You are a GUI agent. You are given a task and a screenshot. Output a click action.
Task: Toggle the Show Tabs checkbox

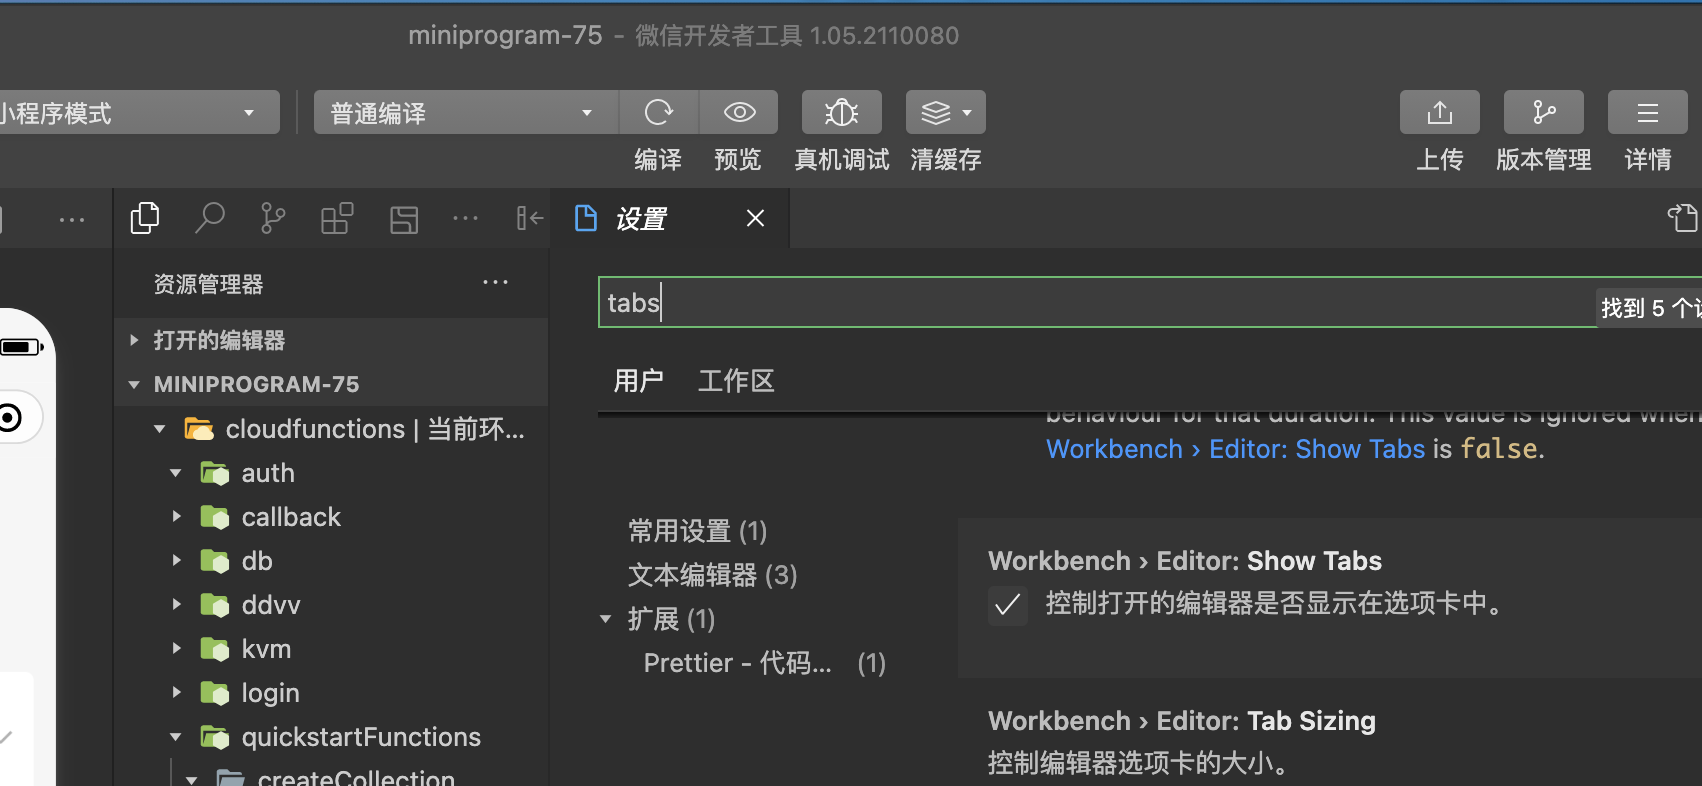point(1008,605)
